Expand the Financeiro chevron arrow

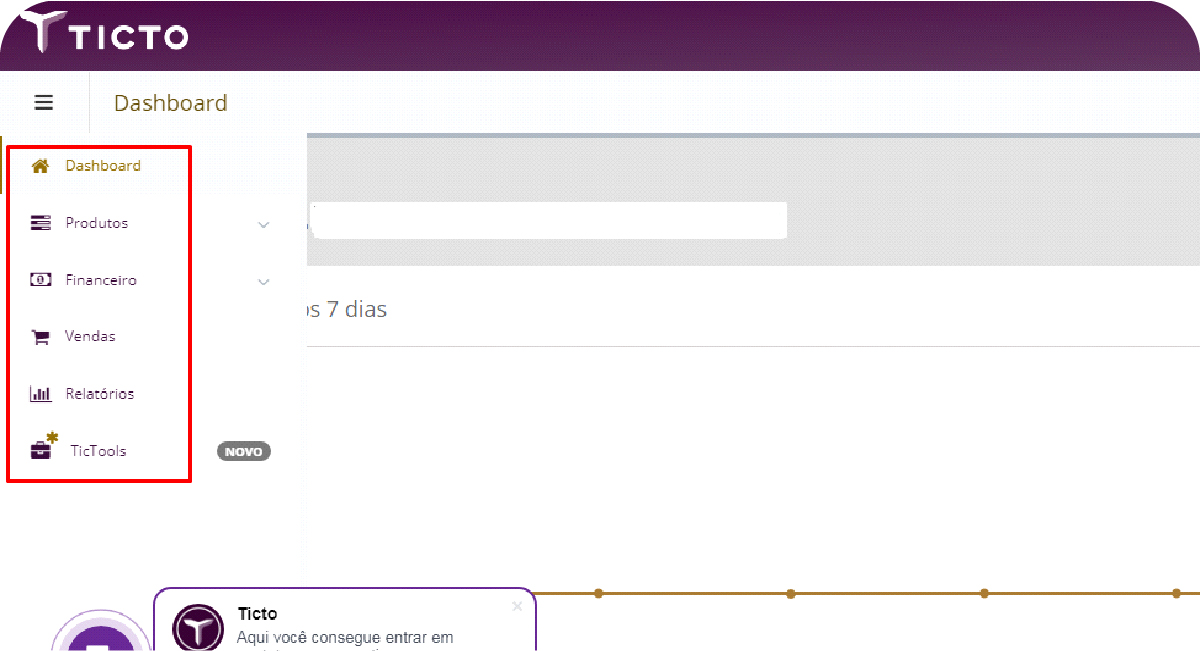pos(264,281)
